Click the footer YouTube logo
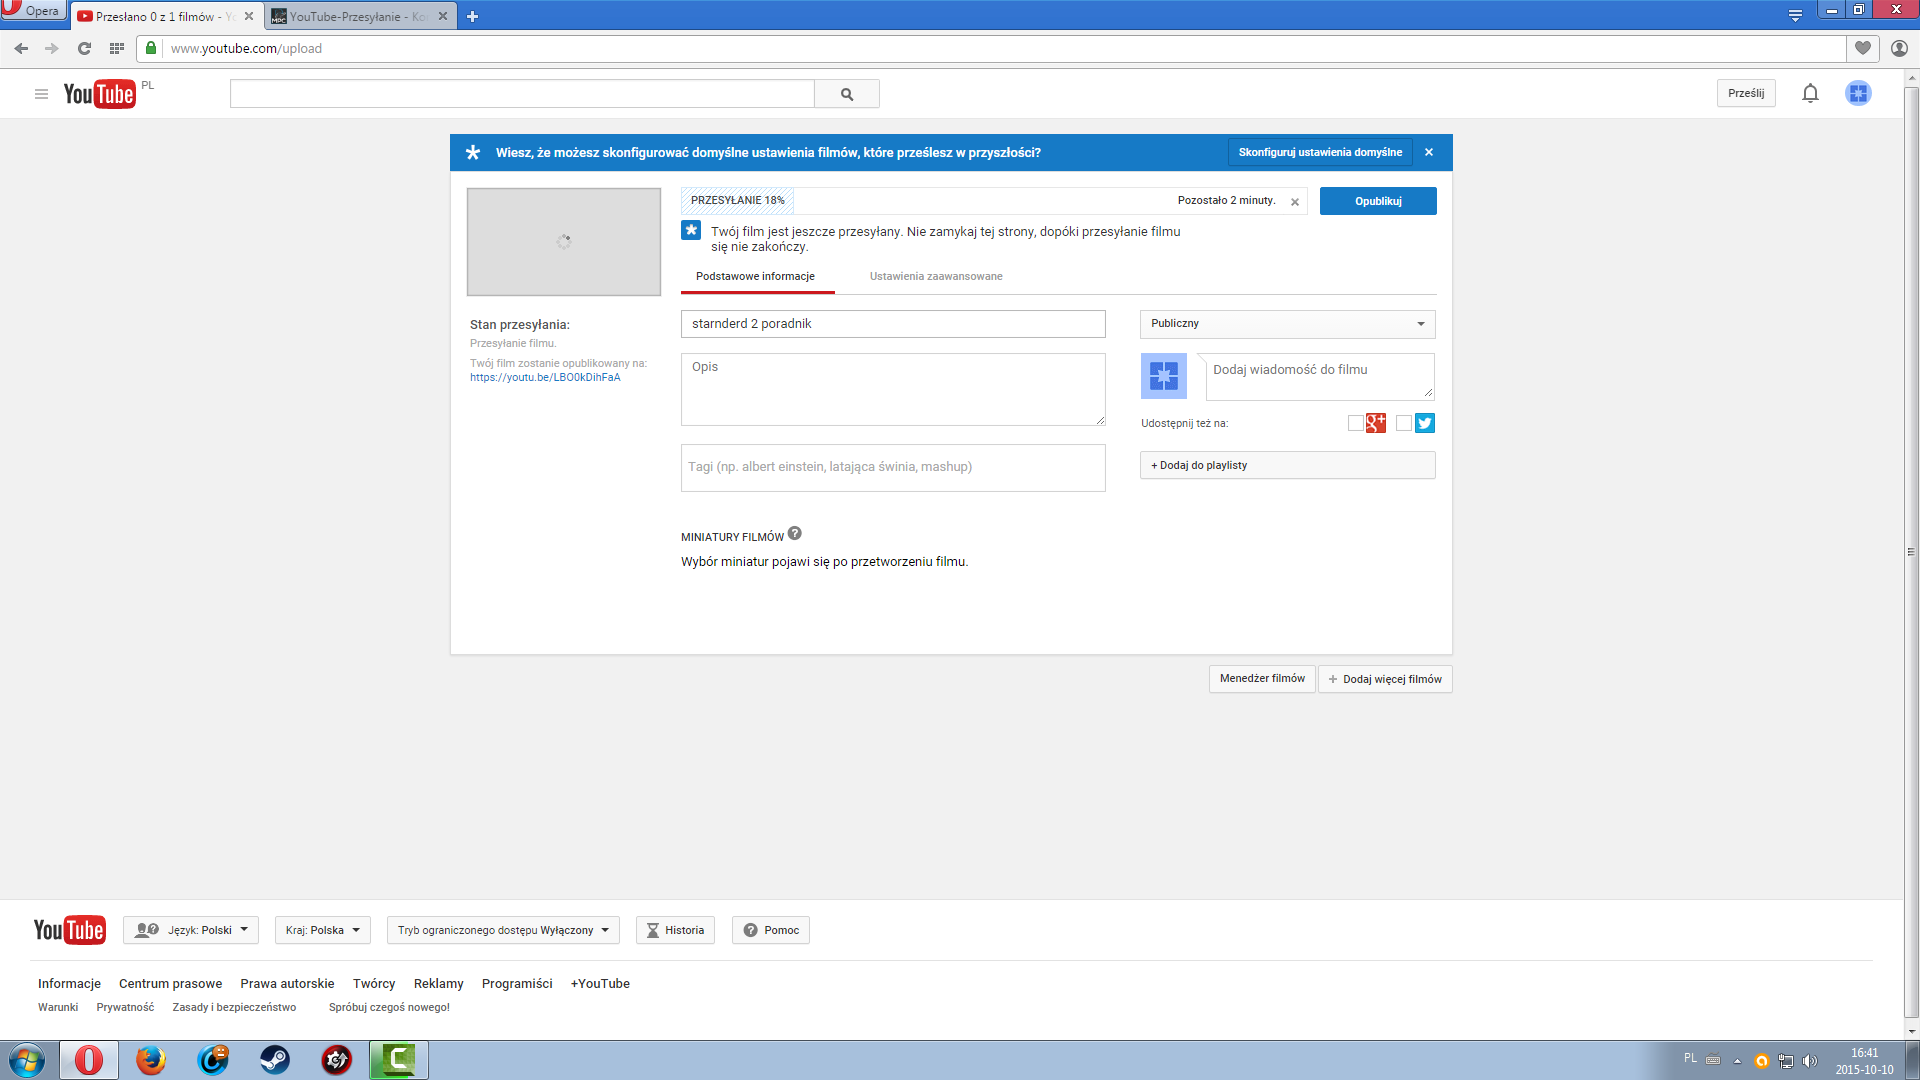1920x1080 pixels. 69,930
